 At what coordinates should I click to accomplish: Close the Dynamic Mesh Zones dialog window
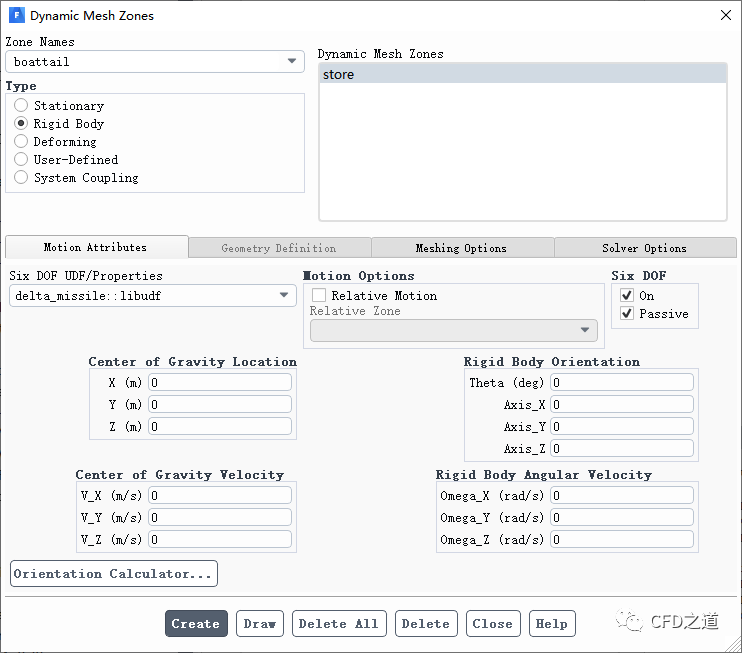click(724, 15)
